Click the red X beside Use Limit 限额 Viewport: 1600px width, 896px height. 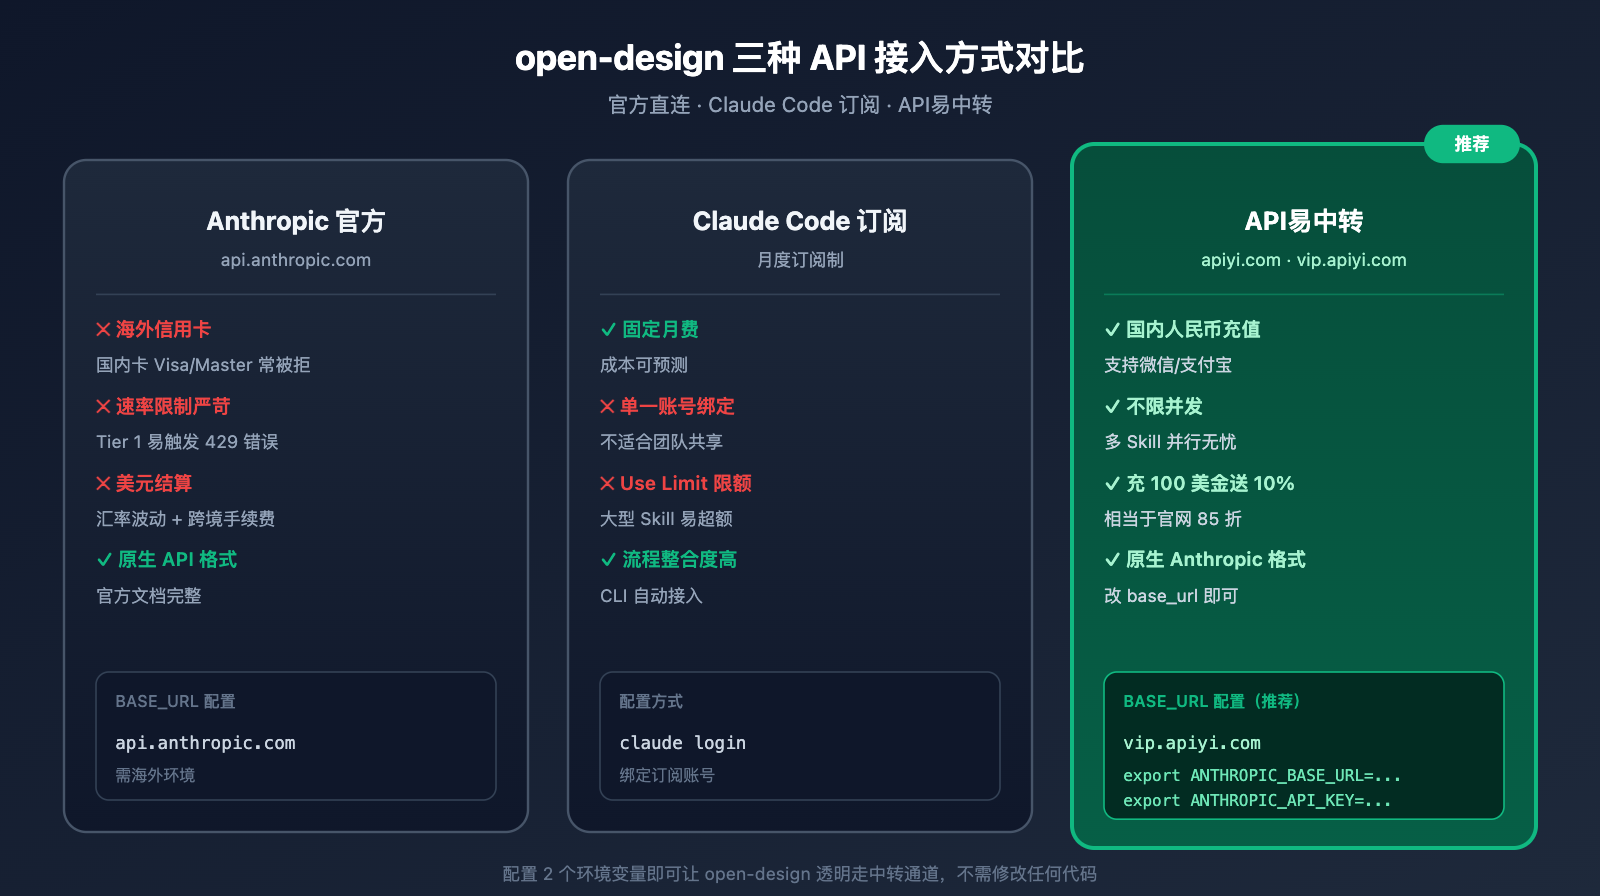tap(607, 483)
